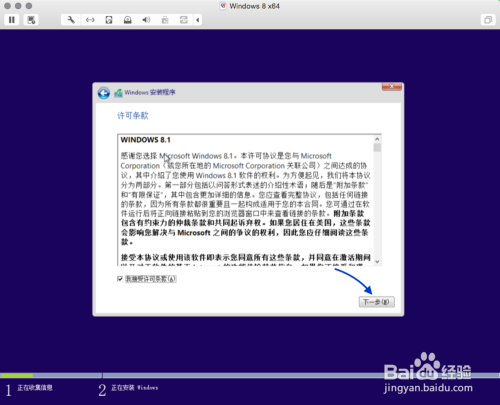Click the 许可条款 title text
The image size is (500, 405).
coord(133,116)
